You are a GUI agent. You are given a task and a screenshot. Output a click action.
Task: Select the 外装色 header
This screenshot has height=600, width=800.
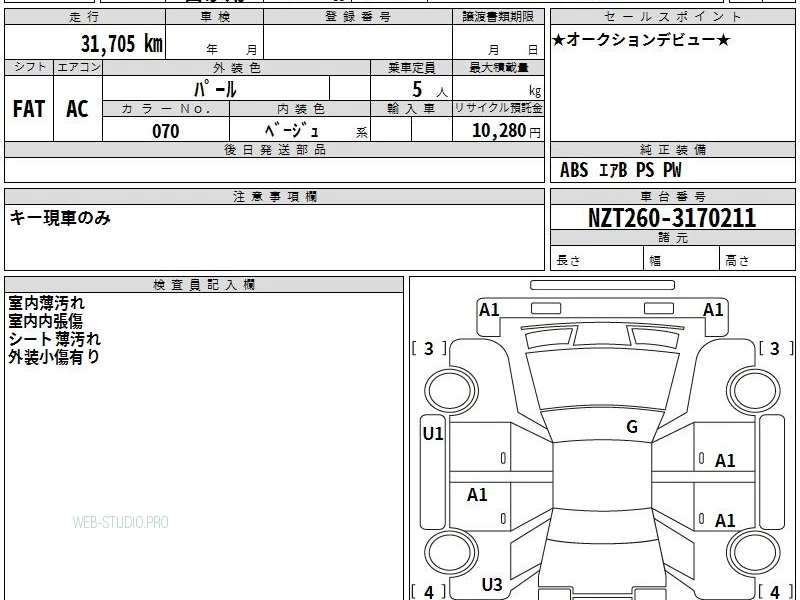[x=236, y=67]
